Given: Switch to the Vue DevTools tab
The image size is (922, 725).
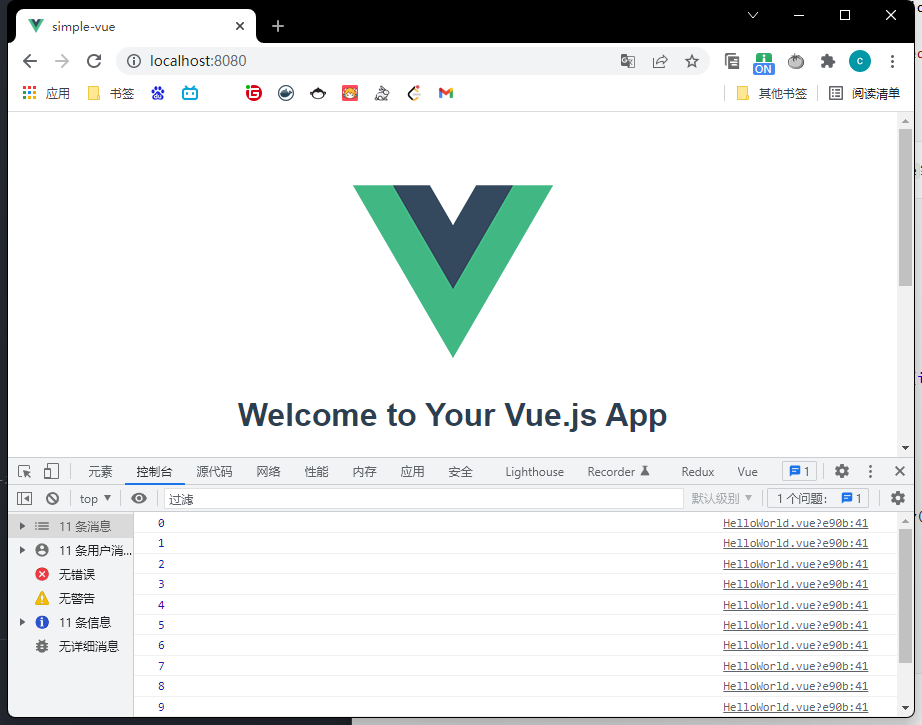Looking at the screenshot, I should [x=747, y=472].
